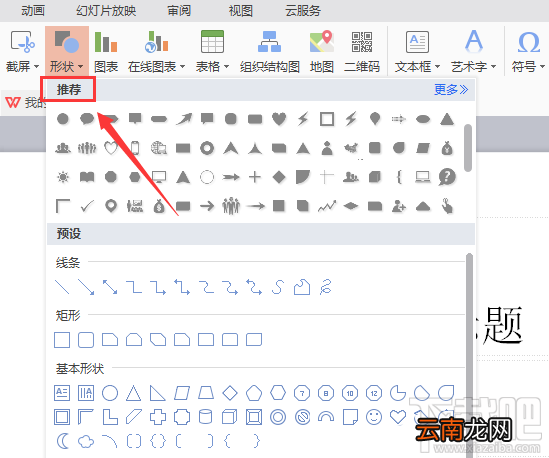Switch to the 云服务 tab
Screen dimensions: 549x458
(303, 11)
